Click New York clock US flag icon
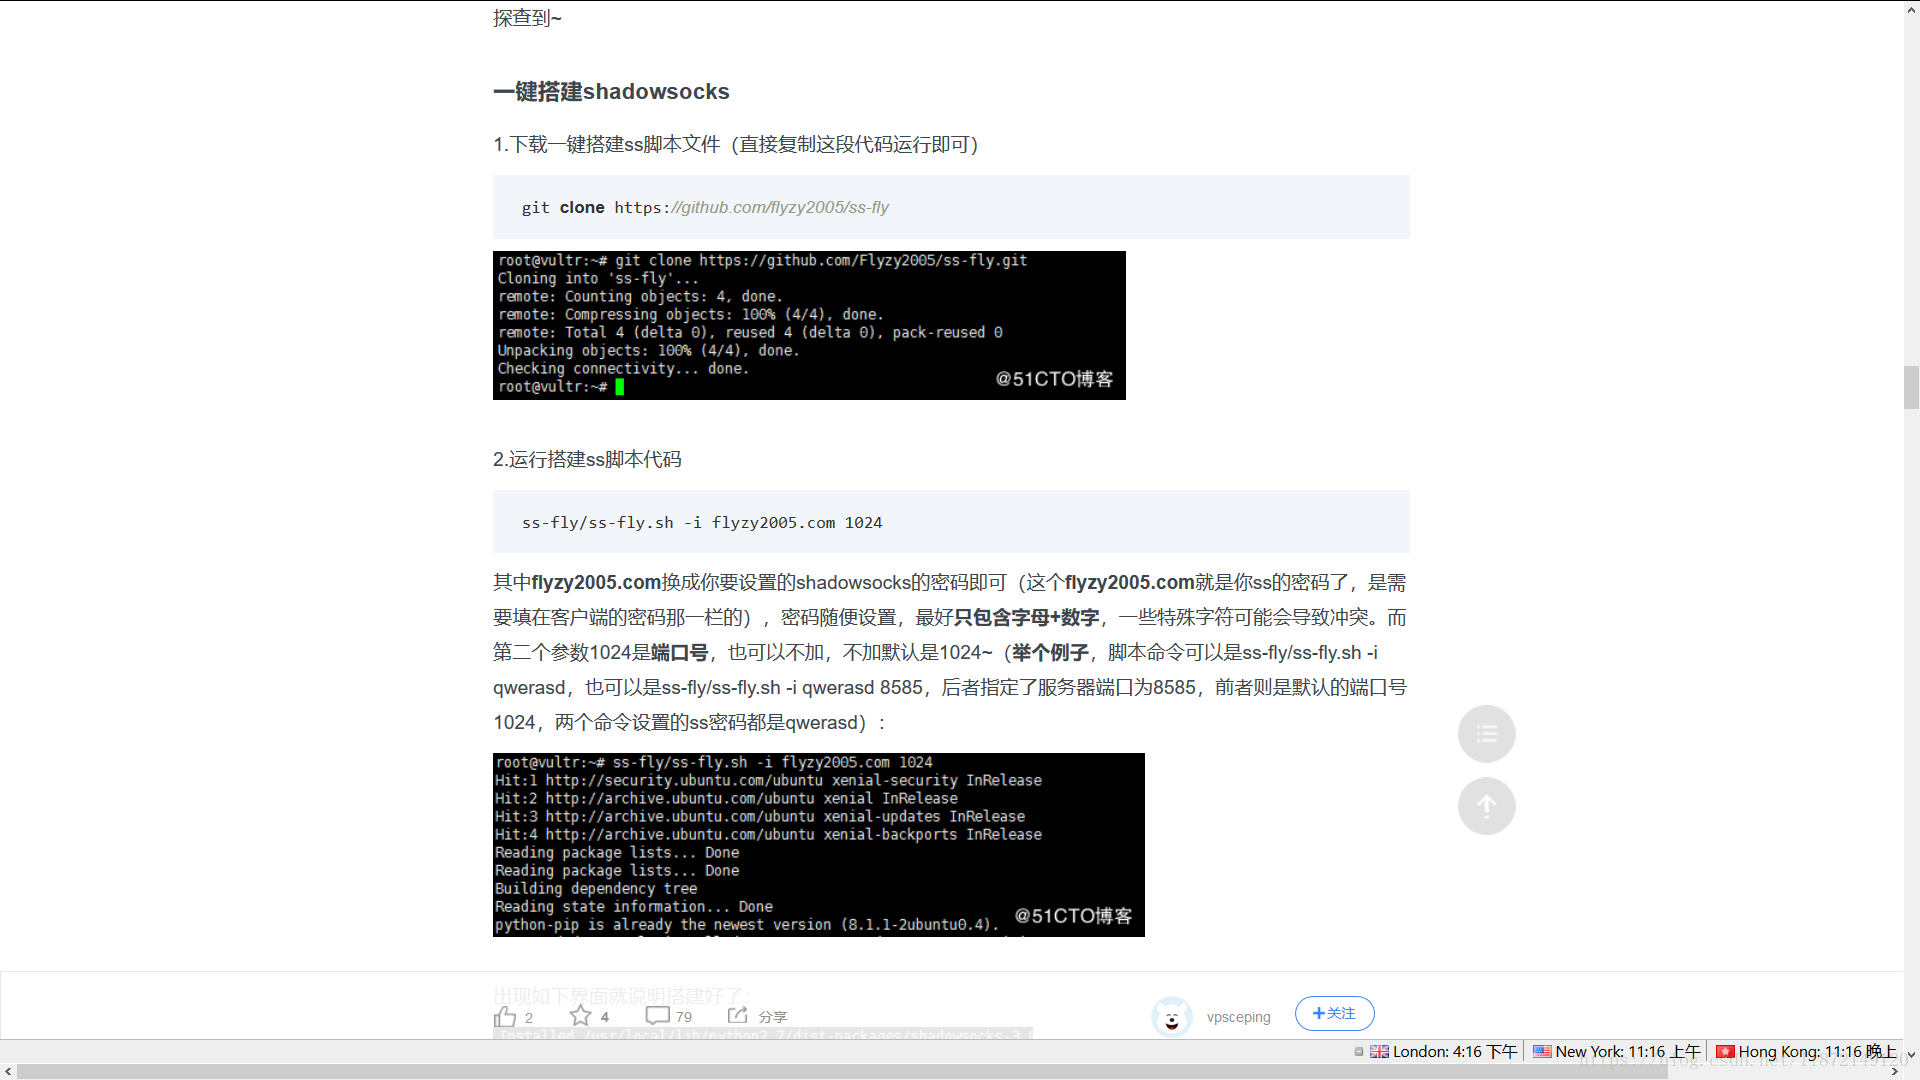Viewport: 1920px width, 1080px height. (1542, 1052)
